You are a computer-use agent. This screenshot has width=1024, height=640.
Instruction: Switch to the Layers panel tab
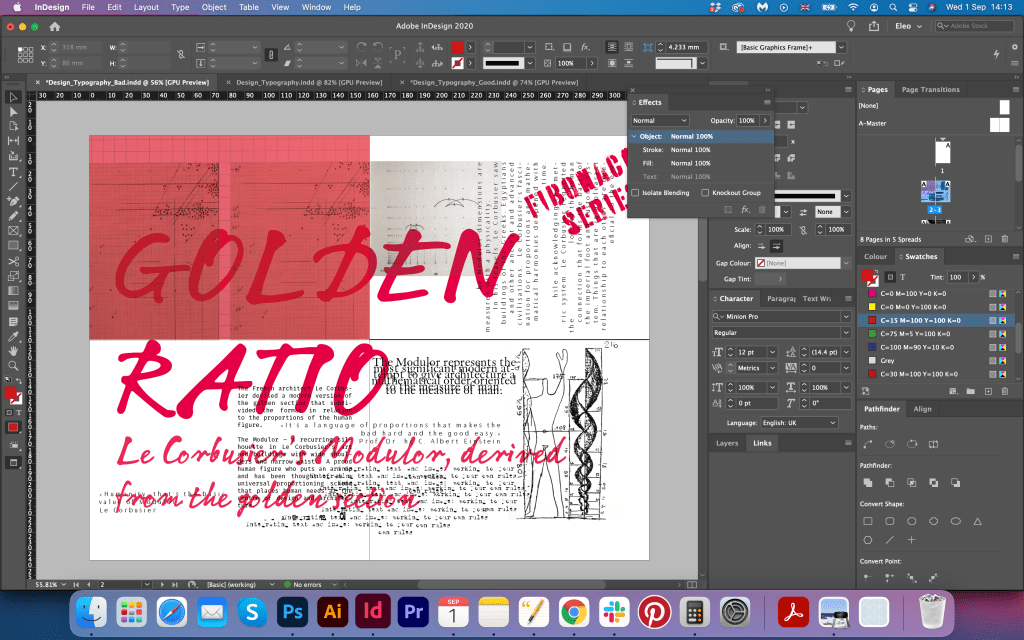tap(727, 442)
